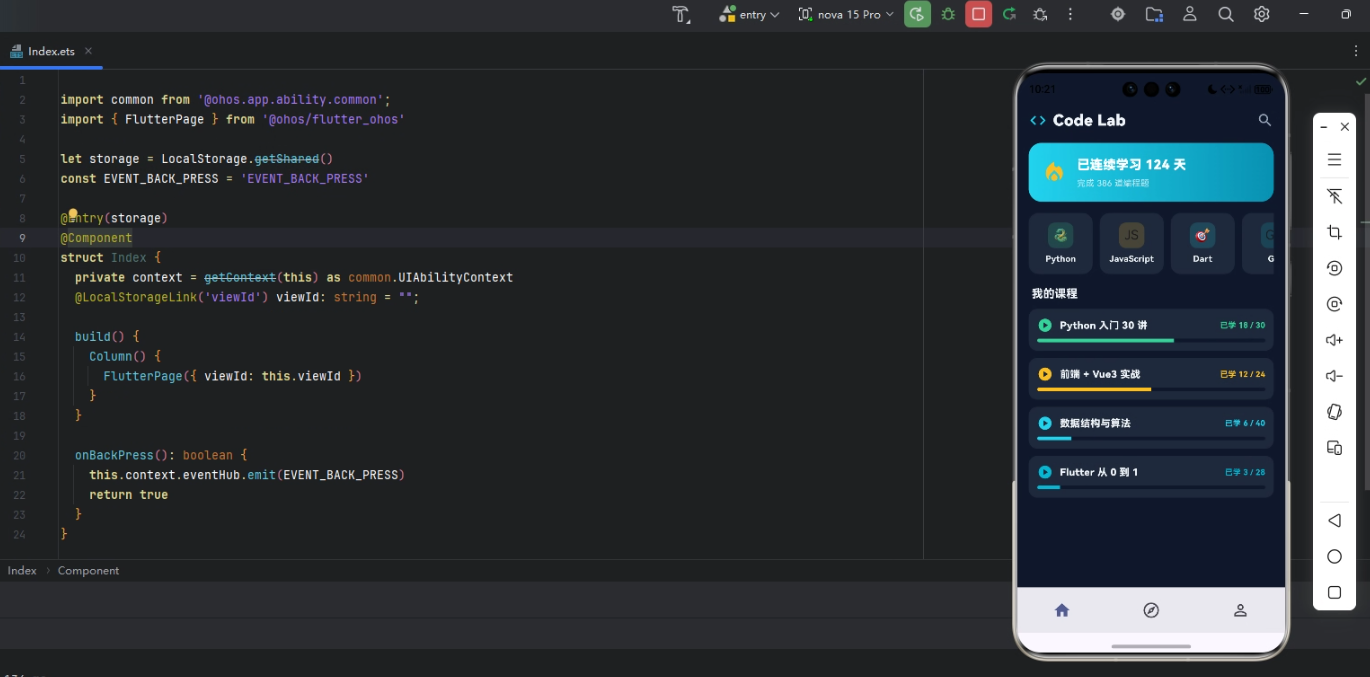Click 已学 6 / 40 progress label
1370x677 pixels.
(x=1245, y=423)
